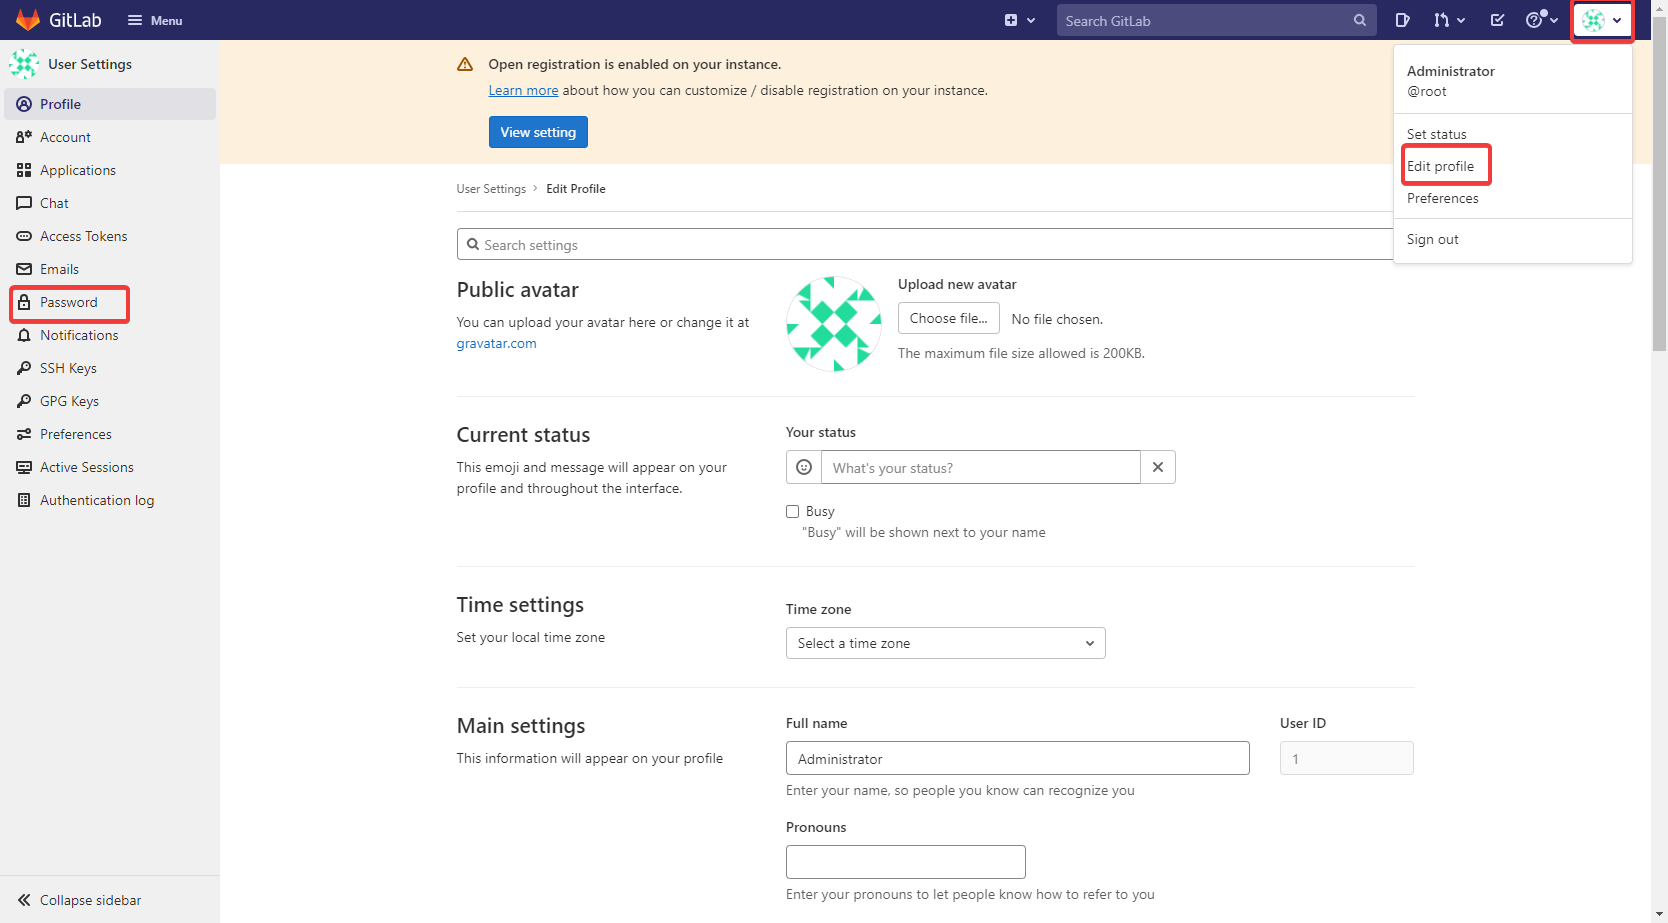Viewport: 1668px width, 923px height.
Task: Open the SSH Keys sidebar section
Action: click(67, 367)
